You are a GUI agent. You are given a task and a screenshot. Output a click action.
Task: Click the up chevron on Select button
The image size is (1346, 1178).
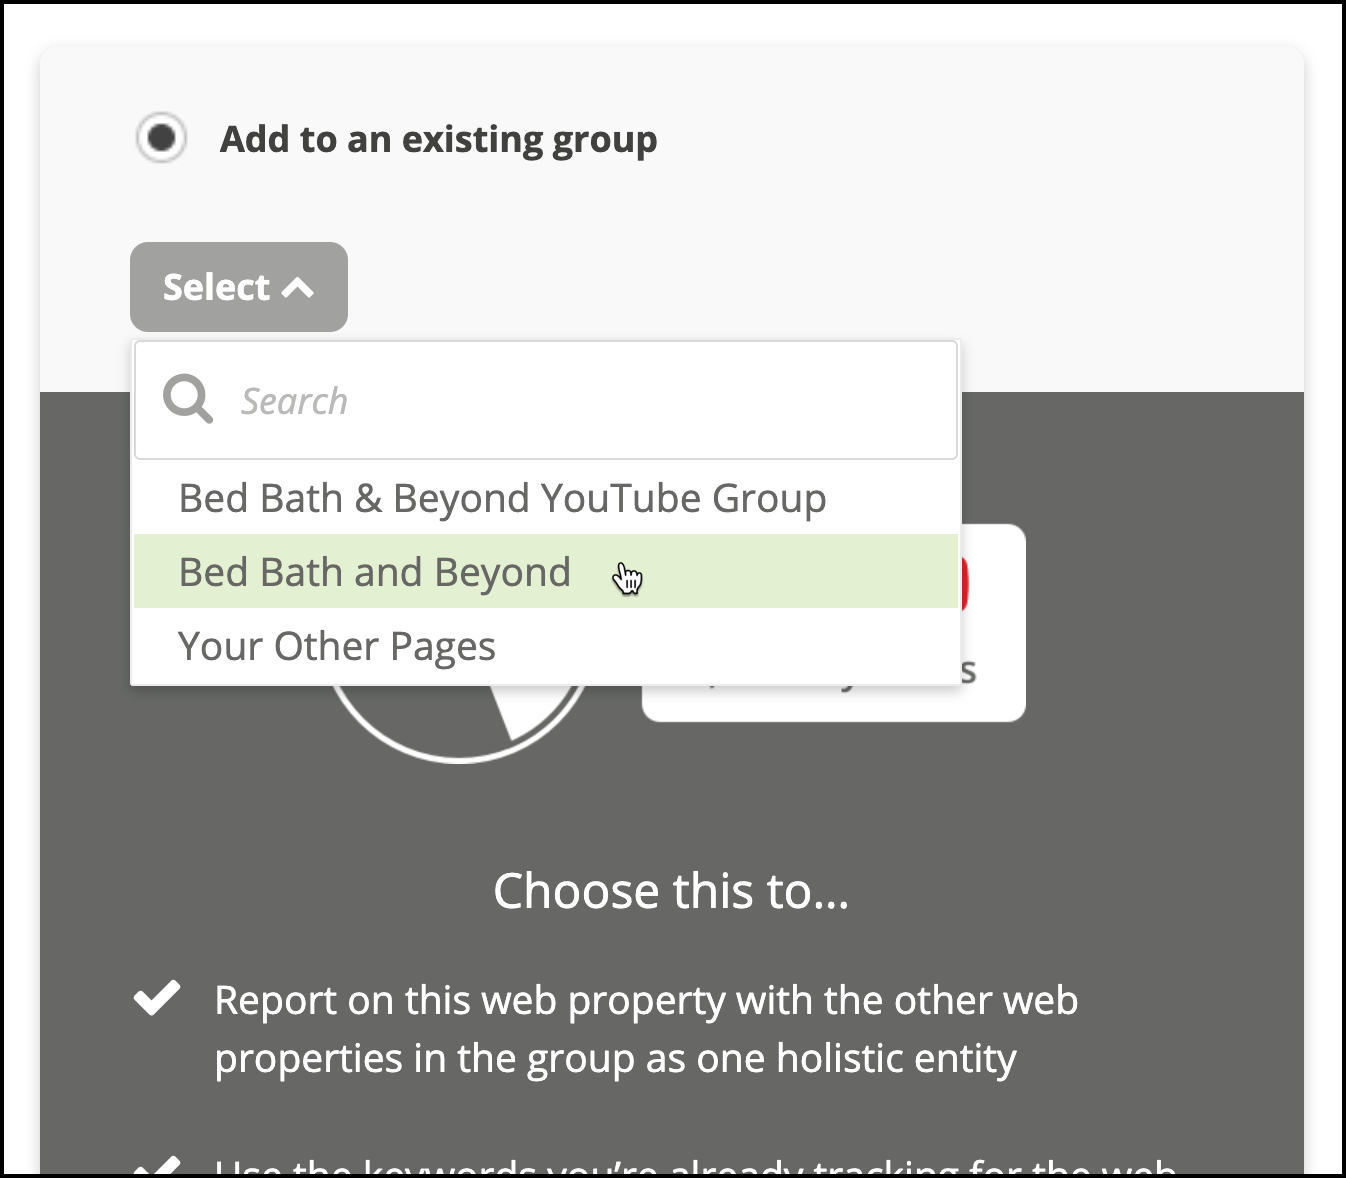298,289
